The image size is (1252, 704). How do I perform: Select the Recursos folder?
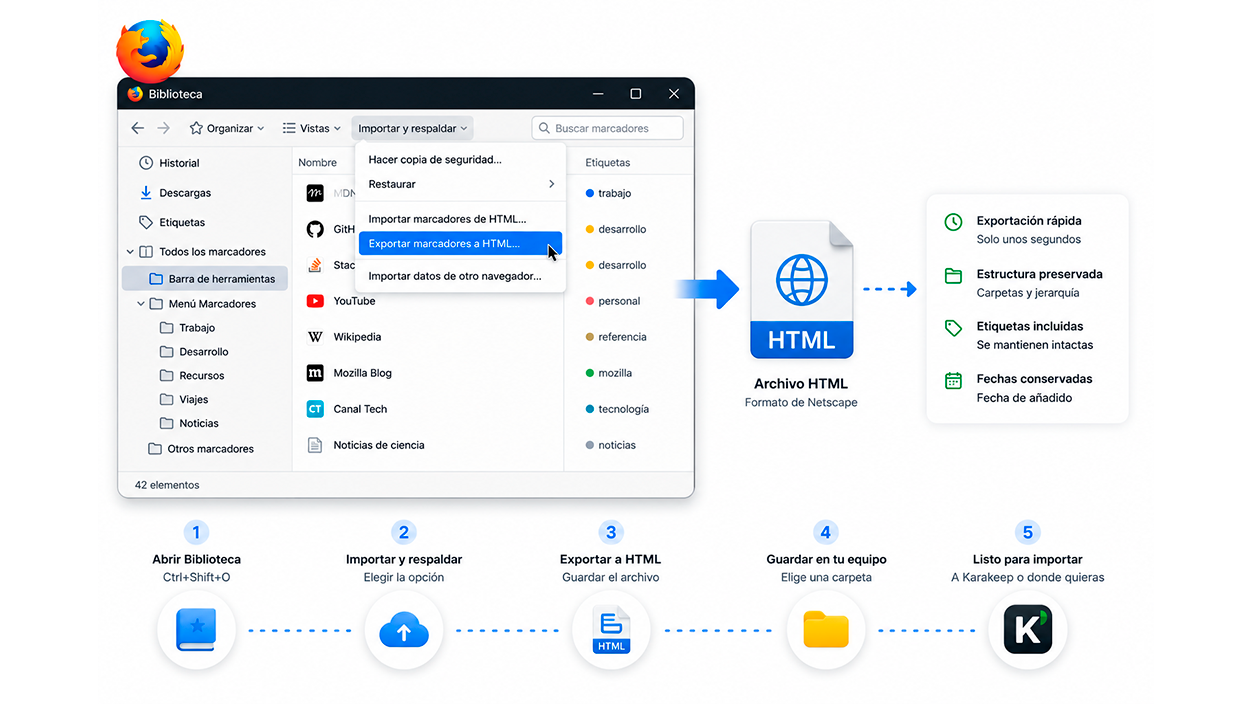point(192,376)
